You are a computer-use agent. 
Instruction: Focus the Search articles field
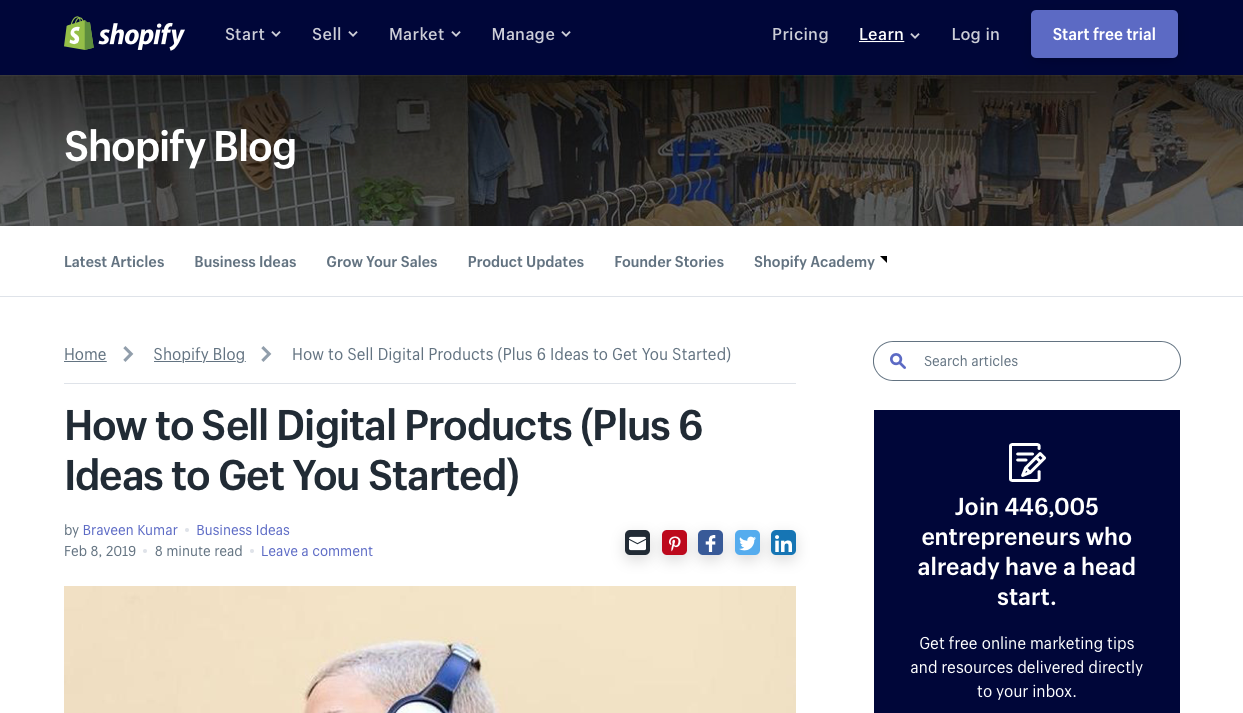pos(1027,361)
